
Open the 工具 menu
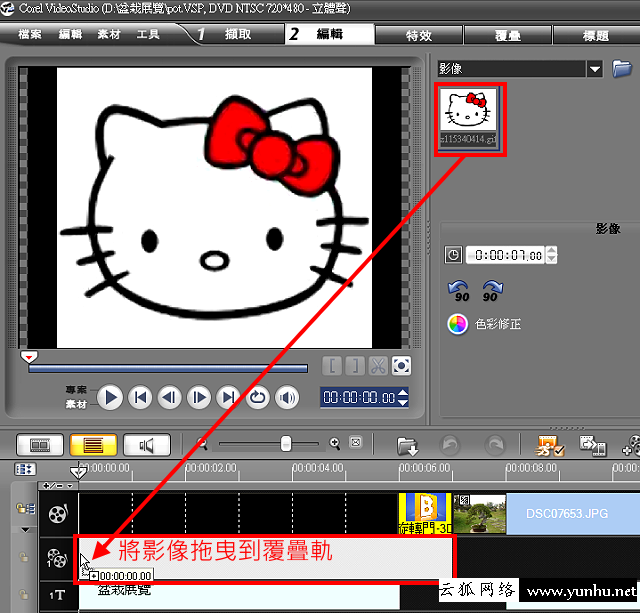click(148, 34)
